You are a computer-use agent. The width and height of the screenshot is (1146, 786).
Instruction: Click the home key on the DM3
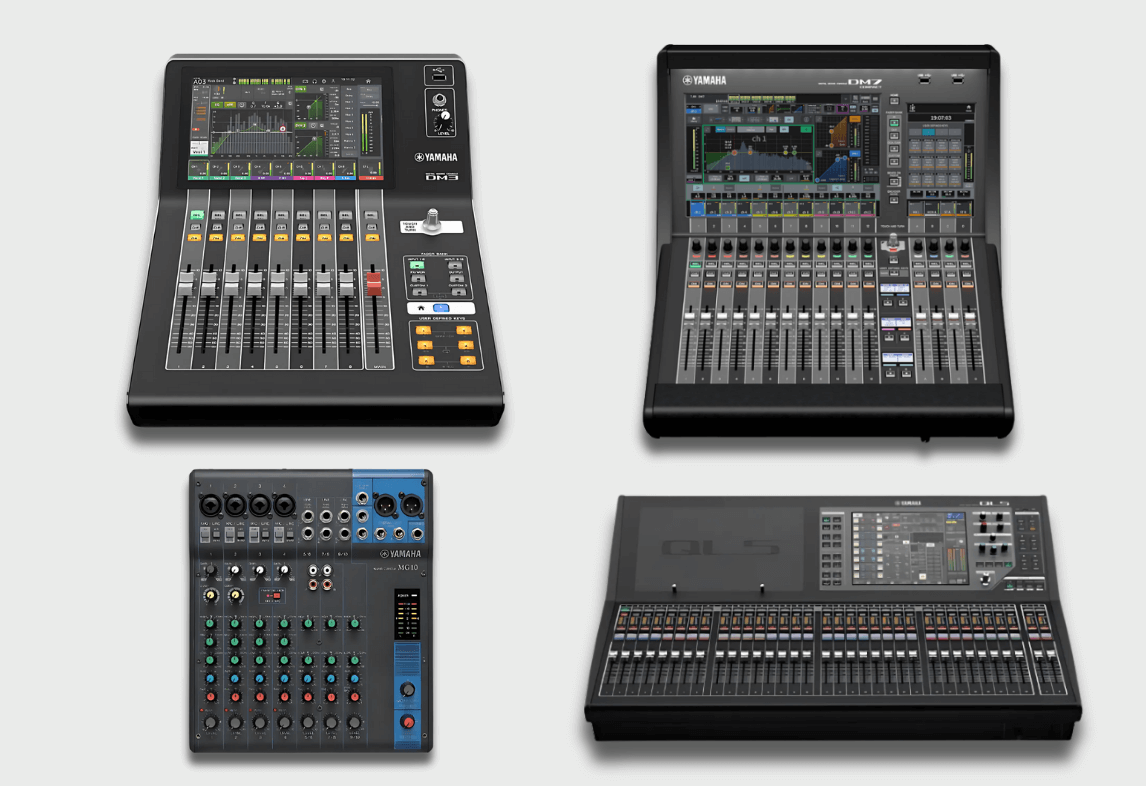click(x=421, y=308)
